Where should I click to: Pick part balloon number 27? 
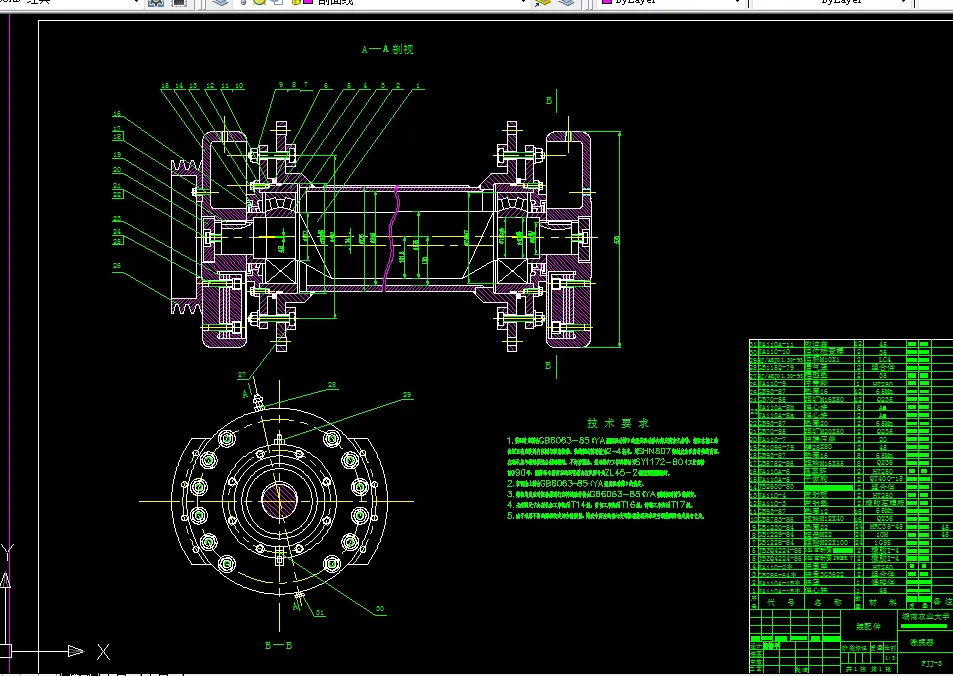click(x=242, y=375)
